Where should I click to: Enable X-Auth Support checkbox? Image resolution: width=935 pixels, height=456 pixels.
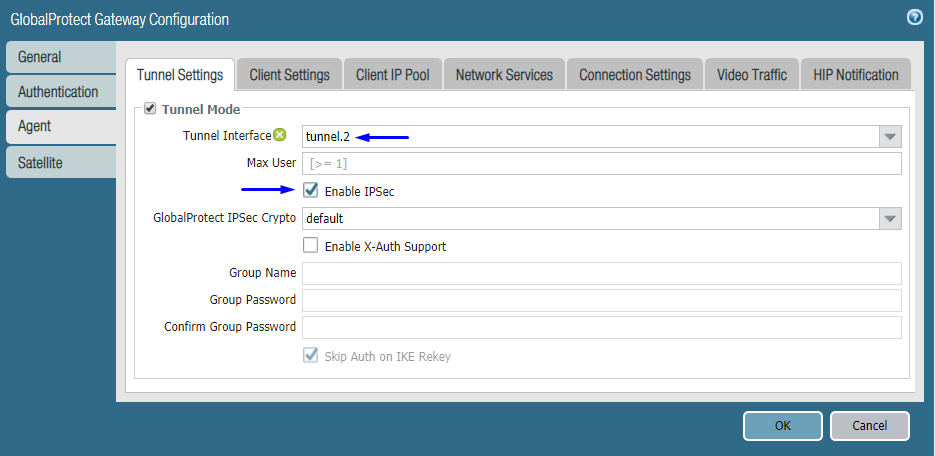[311, 246]
